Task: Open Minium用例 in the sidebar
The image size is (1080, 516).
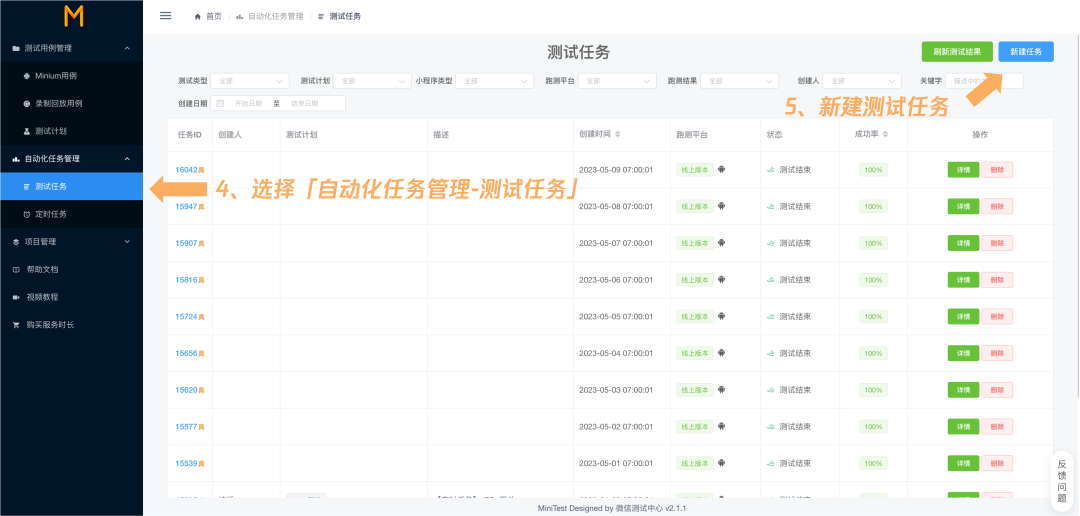Action: point(72,76)
